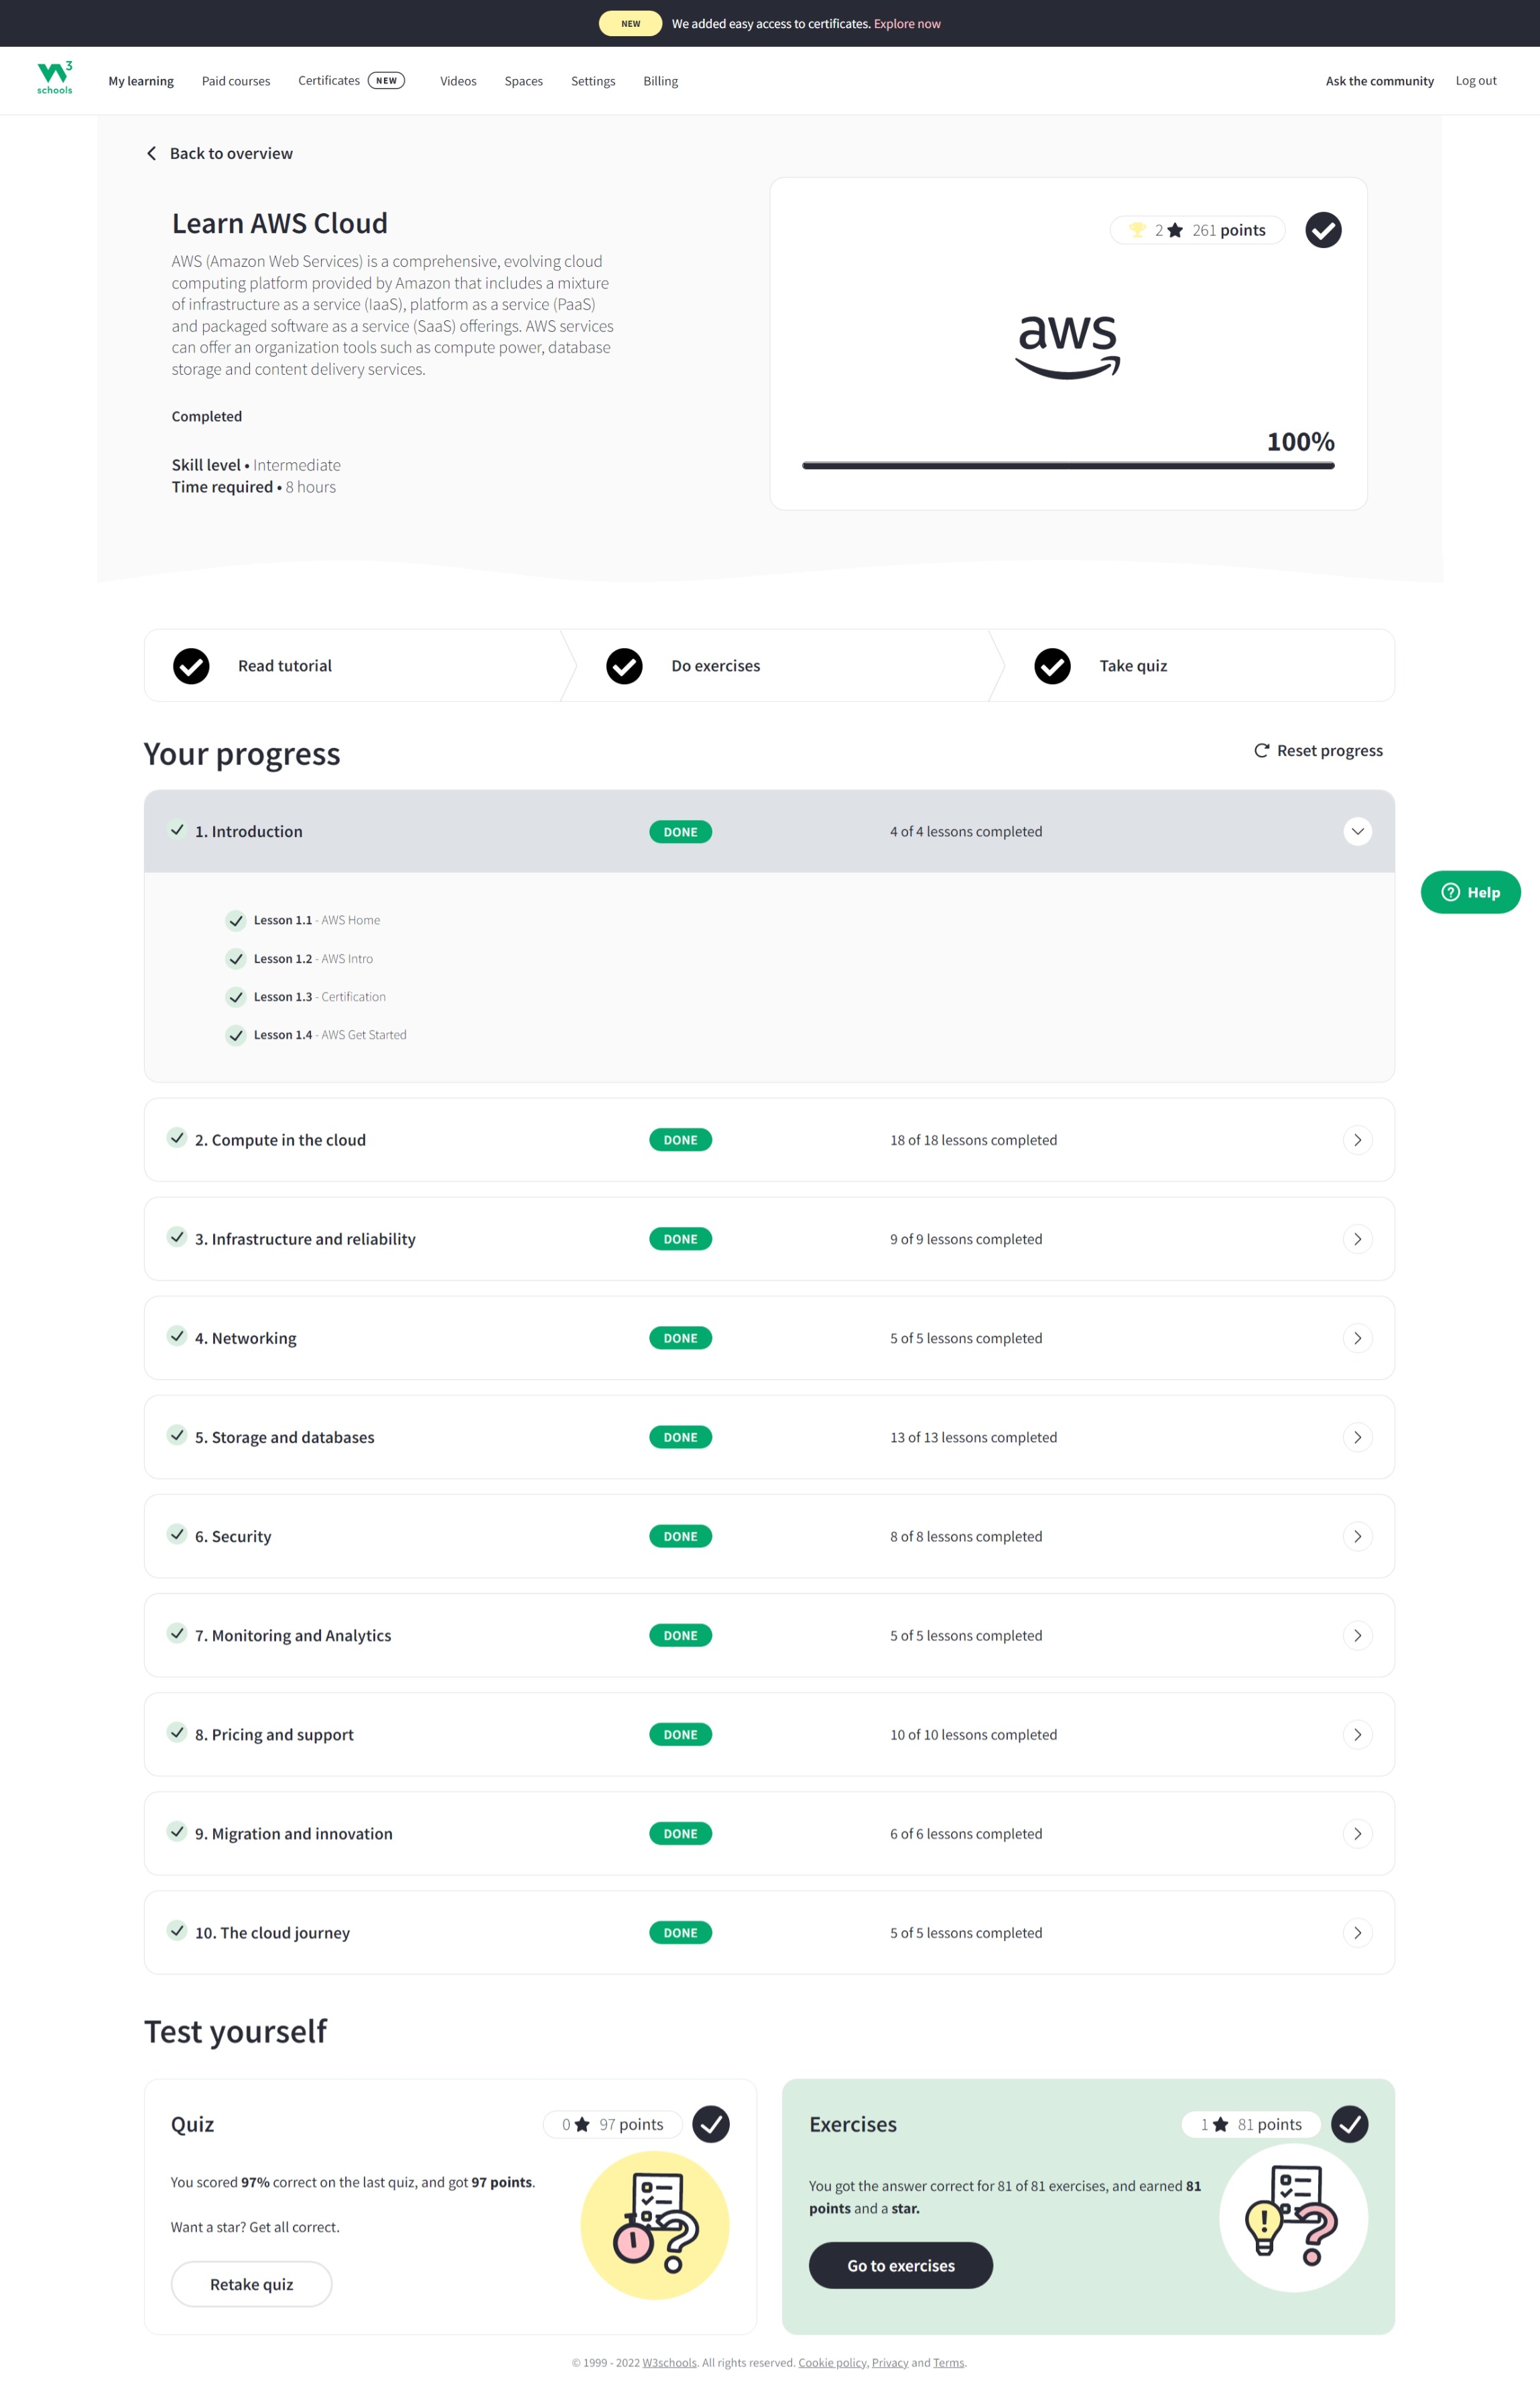1540x2389 pixels.
Task: Open the Paid courses menu item
Action: [235, 80]
